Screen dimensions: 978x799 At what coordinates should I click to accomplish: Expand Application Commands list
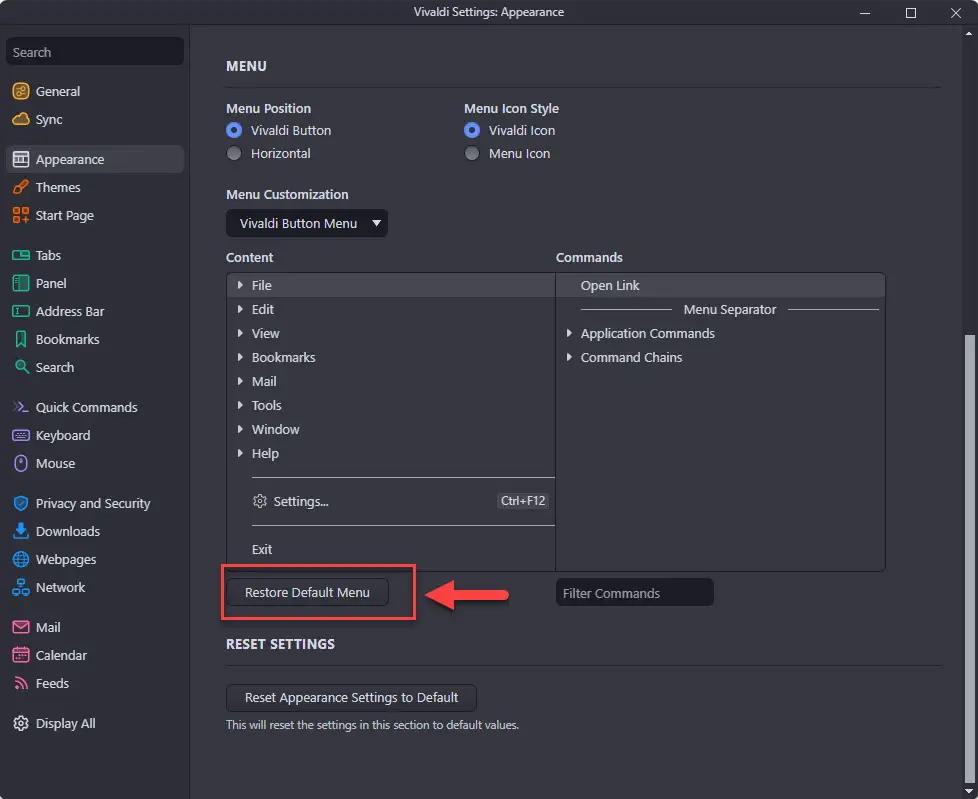[569, 333]
